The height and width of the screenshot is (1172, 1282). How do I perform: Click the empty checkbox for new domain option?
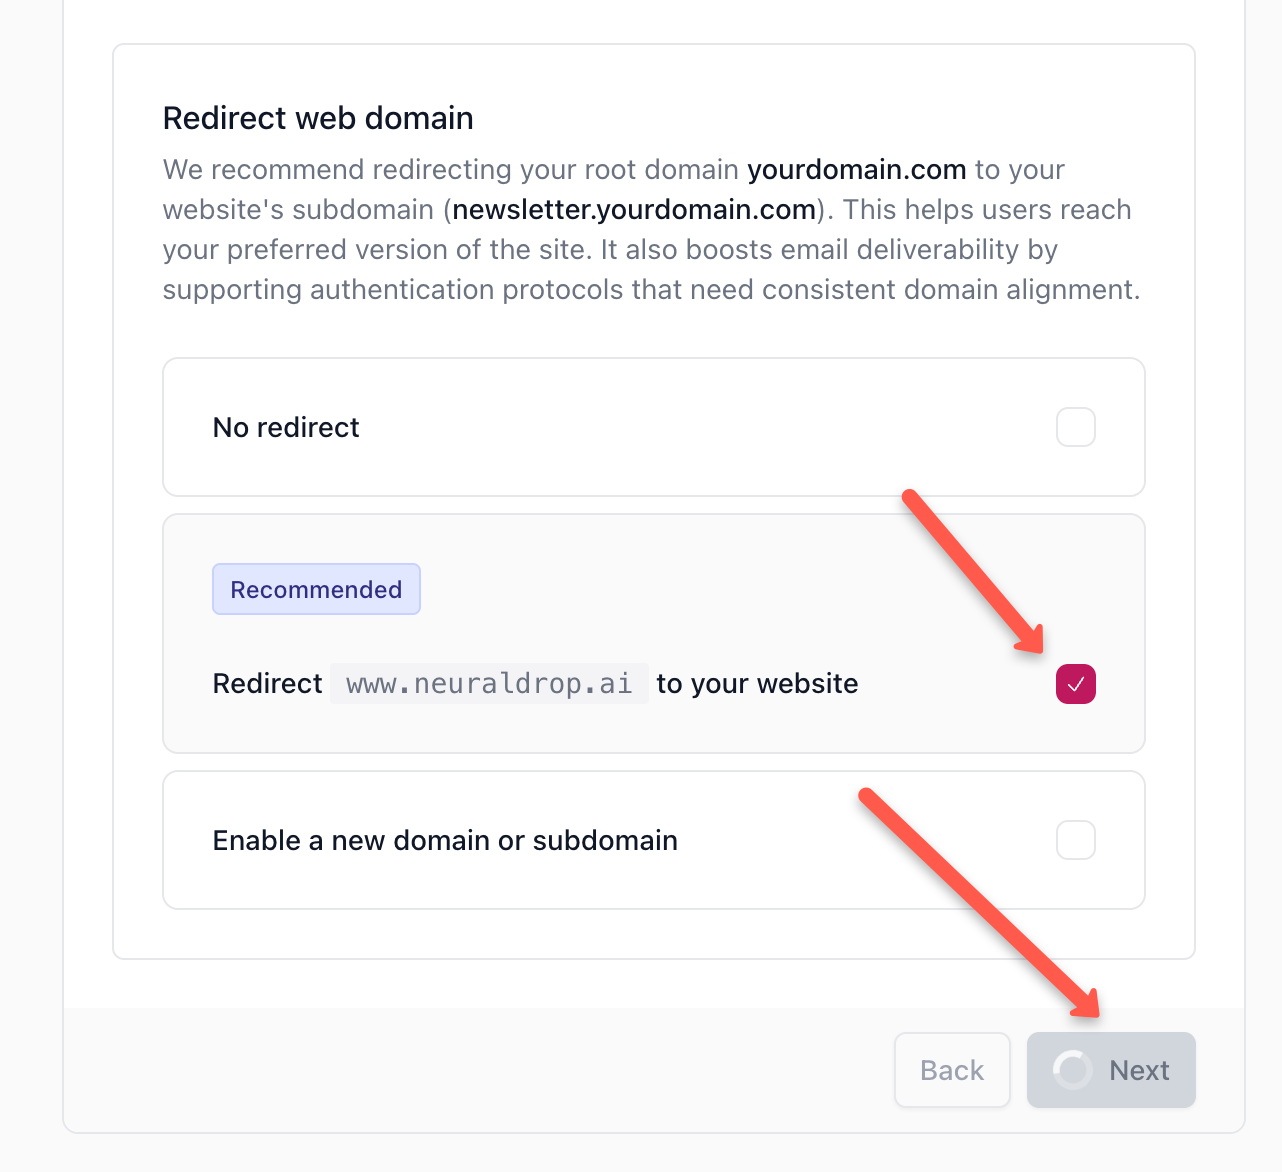tap(1076, 840)
